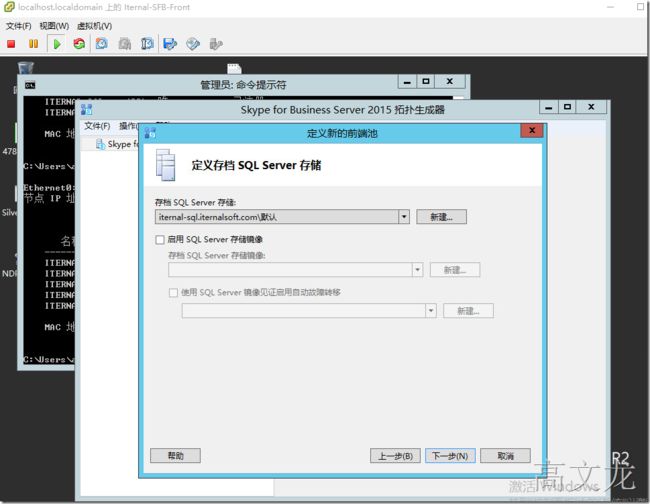This screenshot has height=504, width=650.
Task: Click the take snapshot toolbar icon
Action: click(102, 44)
